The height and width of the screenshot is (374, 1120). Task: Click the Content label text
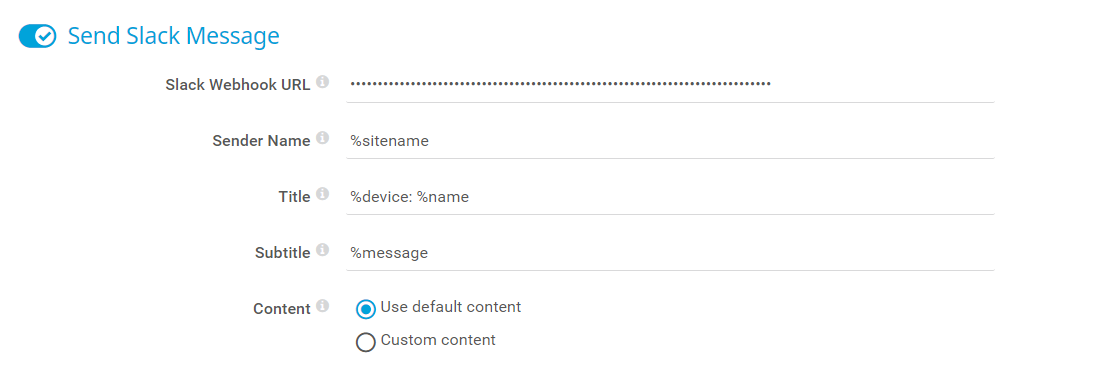(282, 309)
